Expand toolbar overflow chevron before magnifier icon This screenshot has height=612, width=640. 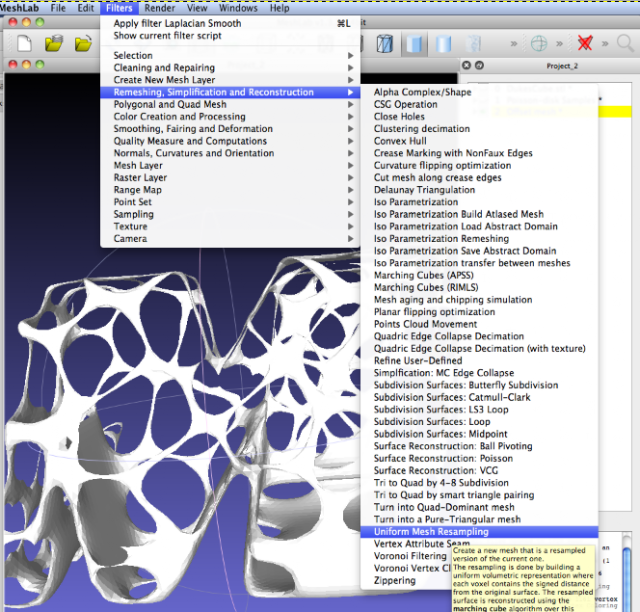[x=605, y=43]
